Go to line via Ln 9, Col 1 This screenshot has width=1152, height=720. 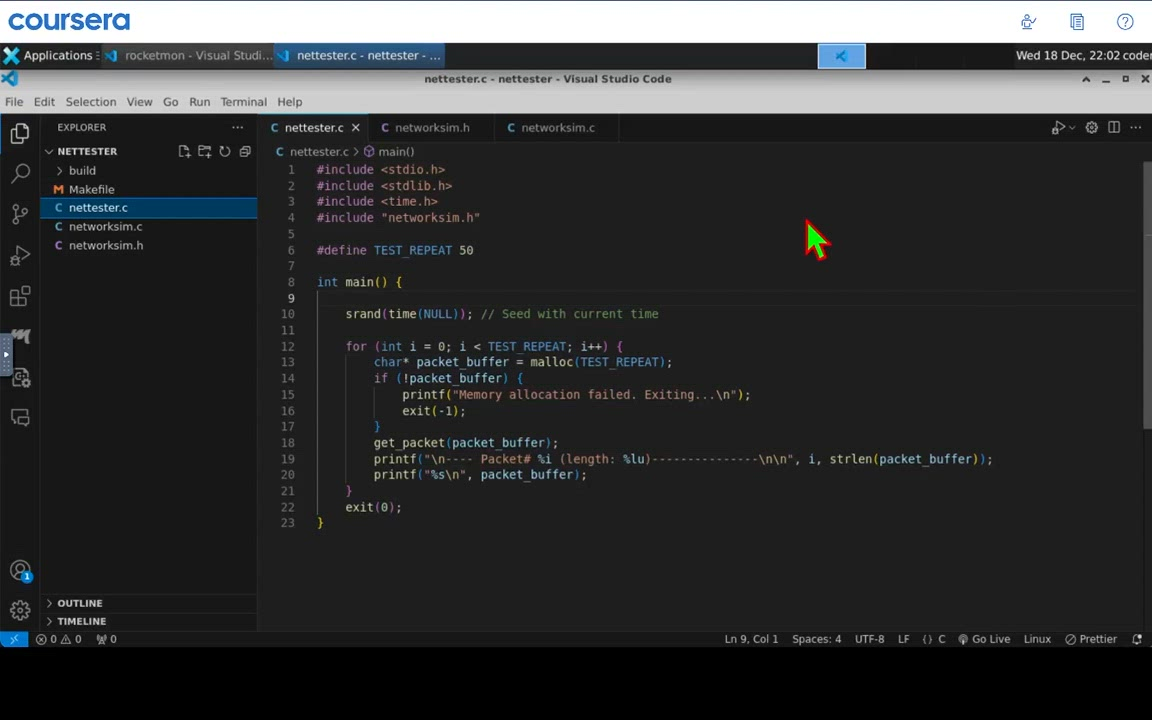click(751, 639)
